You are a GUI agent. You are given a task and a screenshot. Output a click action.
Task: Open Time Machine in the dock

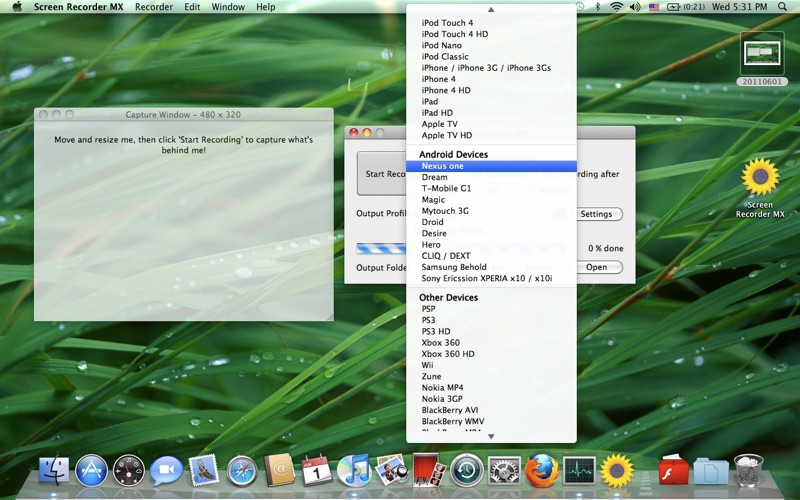coord(466,469)
